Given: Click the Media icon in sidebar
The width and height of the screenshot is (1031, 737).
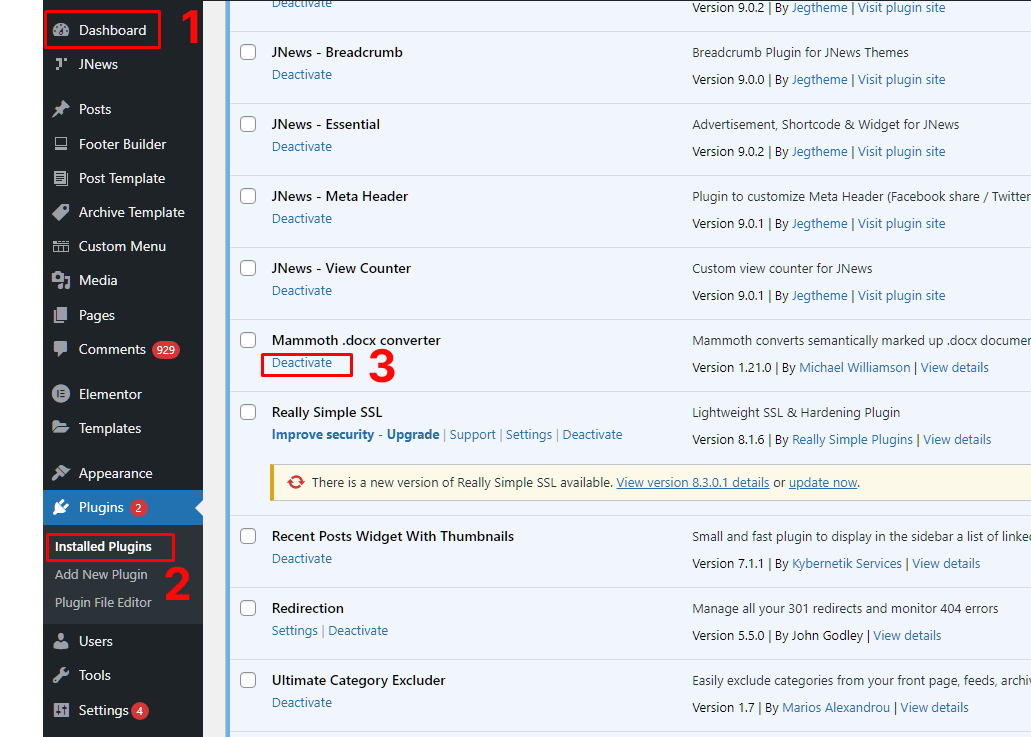Looking at the screenshot, I should tap(61, 280).
